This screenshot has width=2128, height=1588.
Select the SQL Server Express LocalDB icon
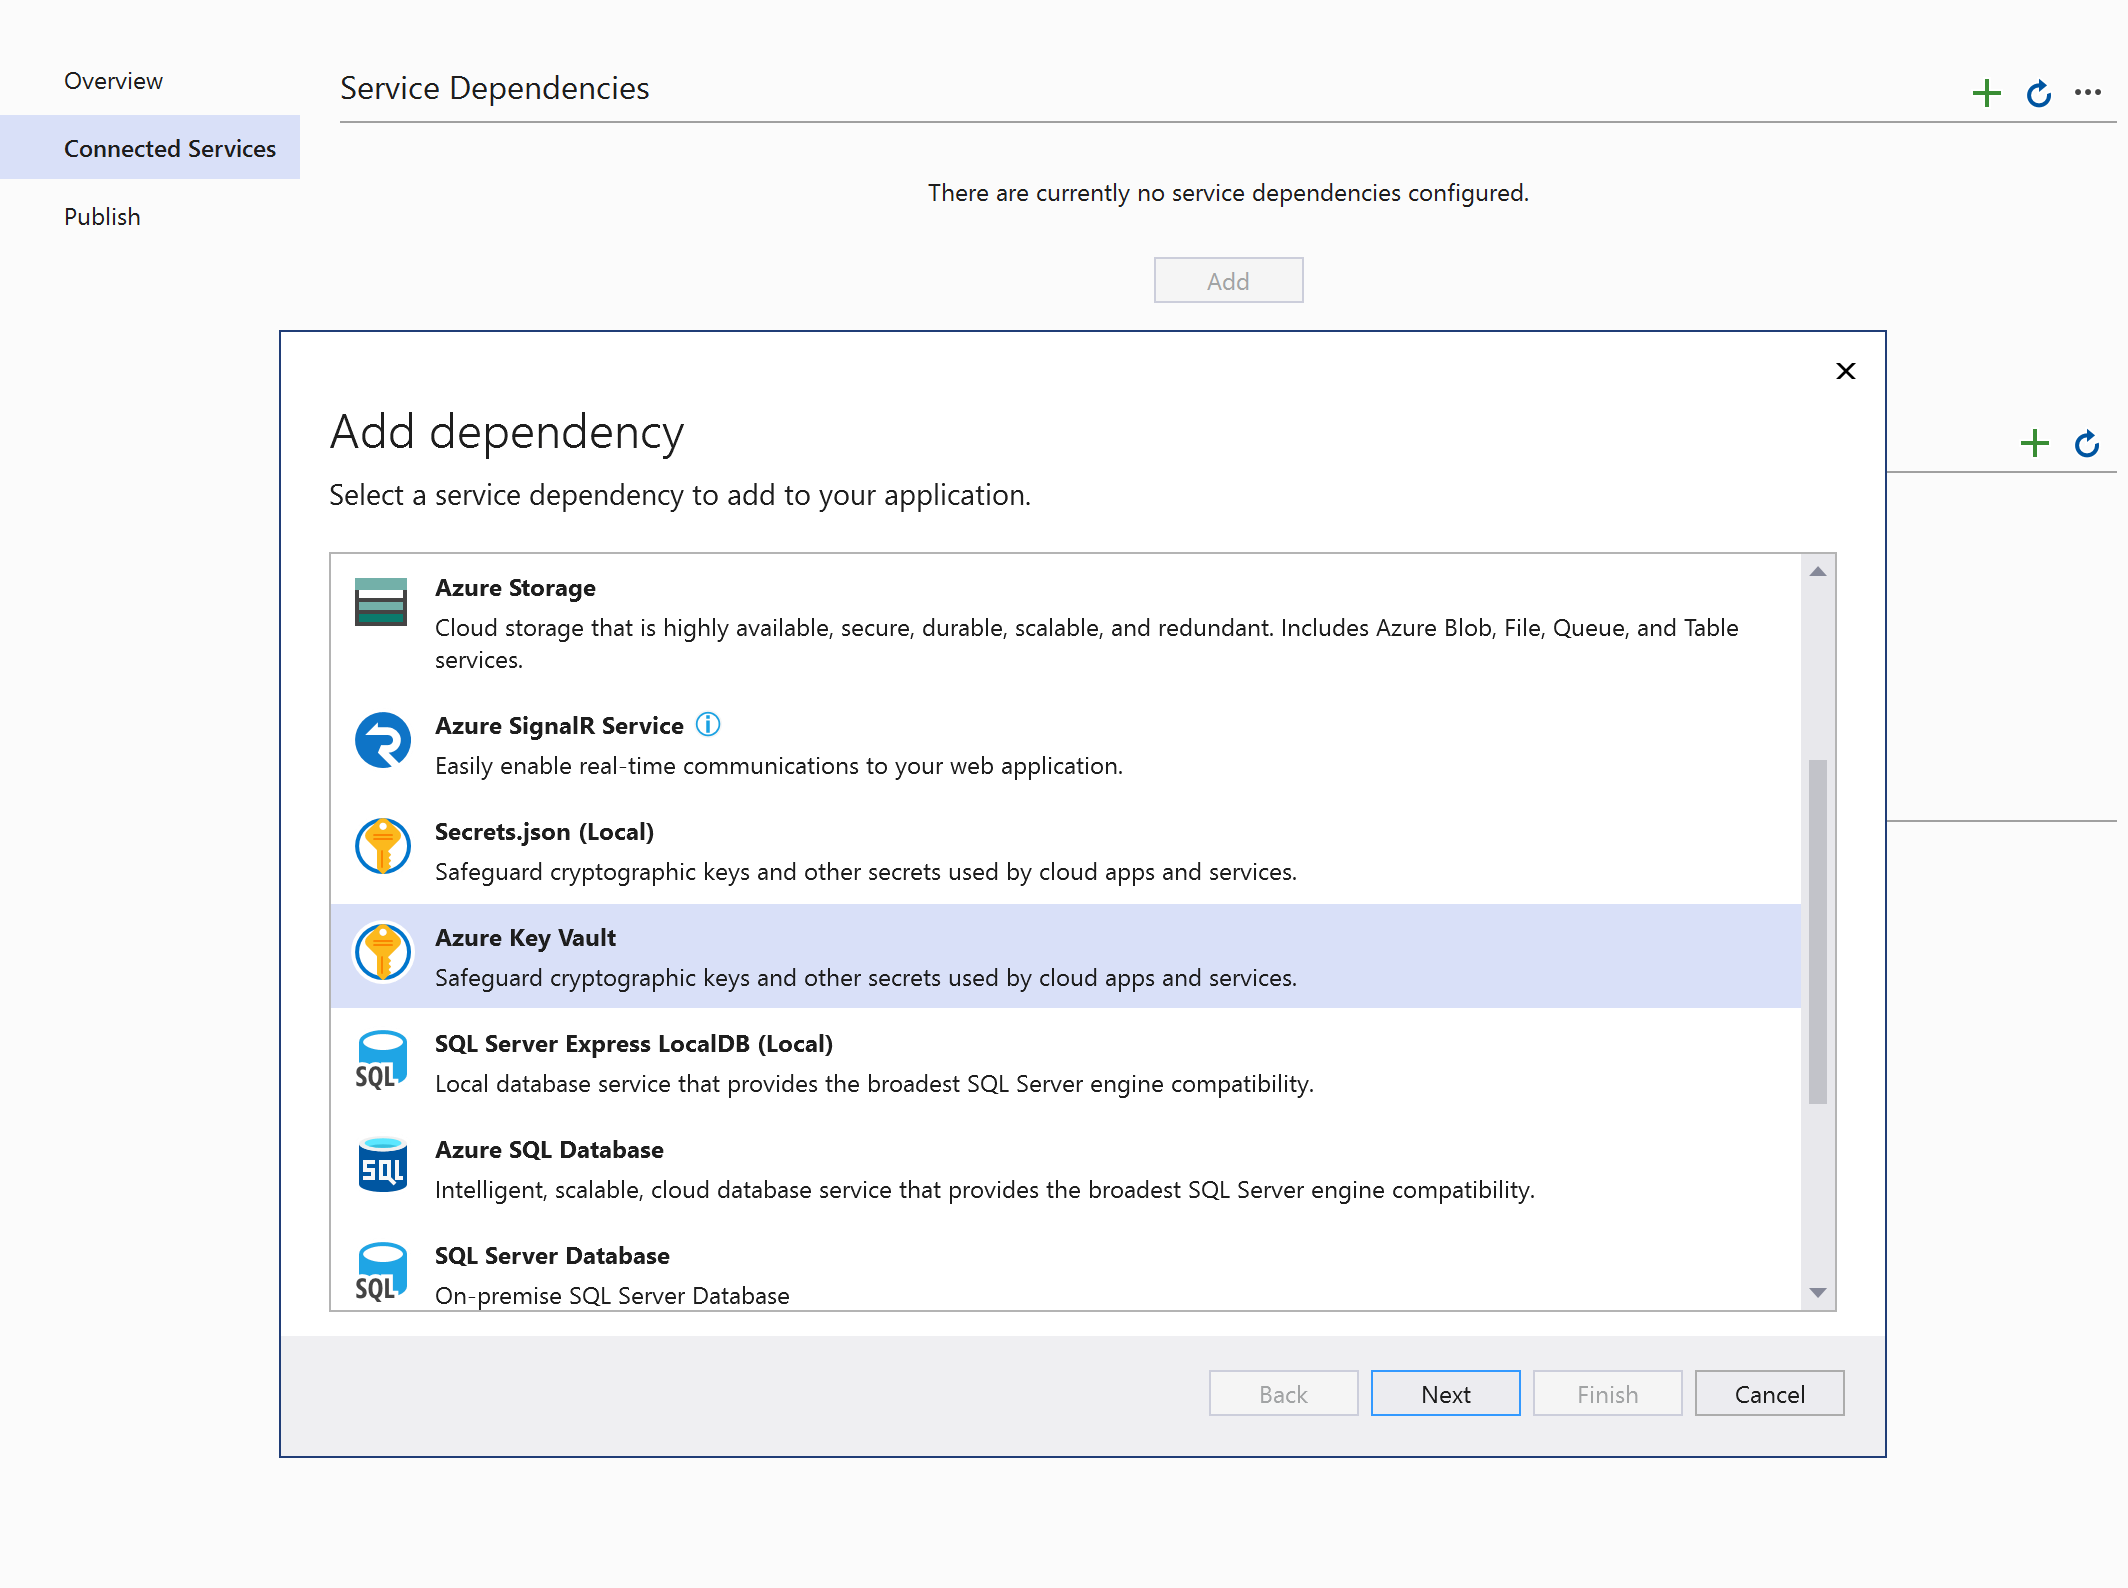(x=385, y=1061)
